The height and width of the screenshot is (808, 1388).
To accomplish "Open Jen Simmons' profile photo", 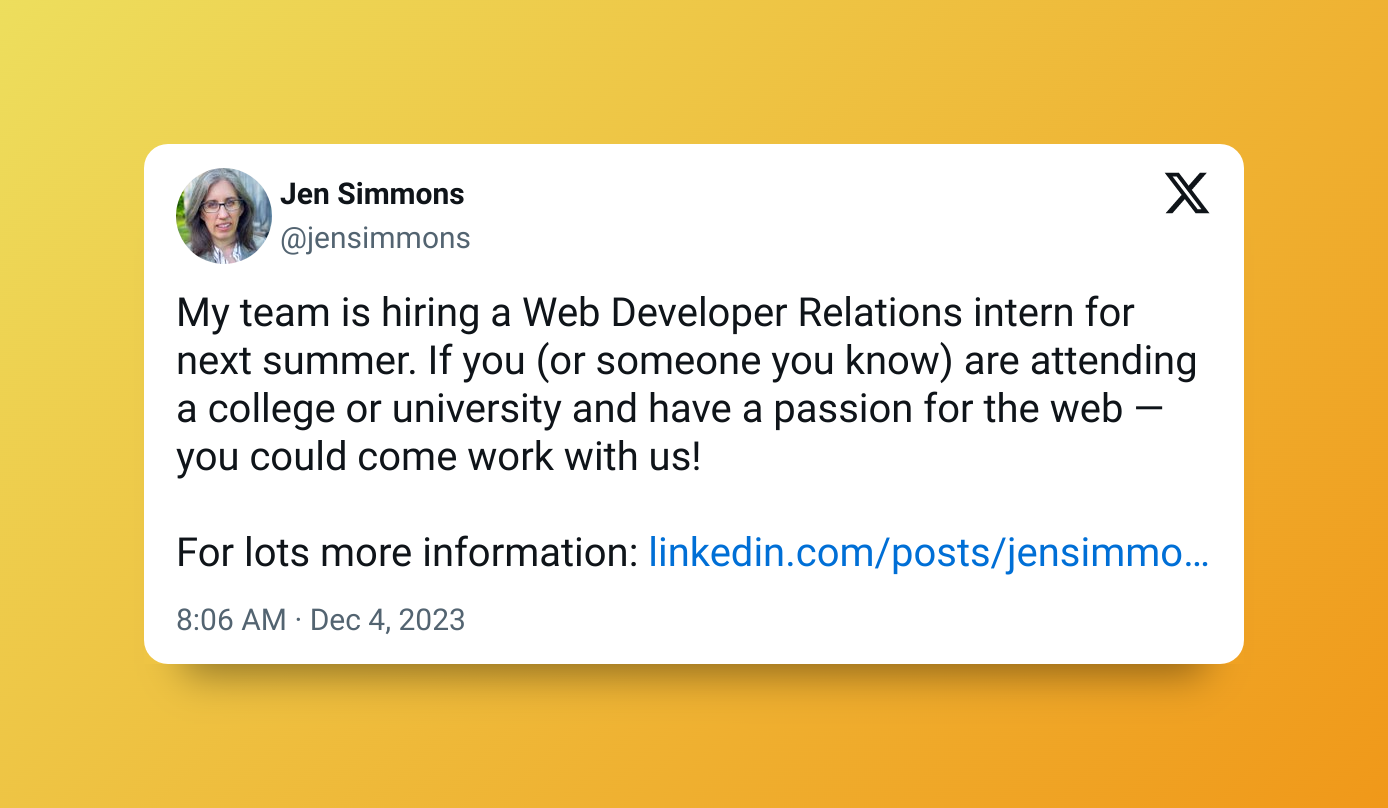I will click(x=224, y=216).
